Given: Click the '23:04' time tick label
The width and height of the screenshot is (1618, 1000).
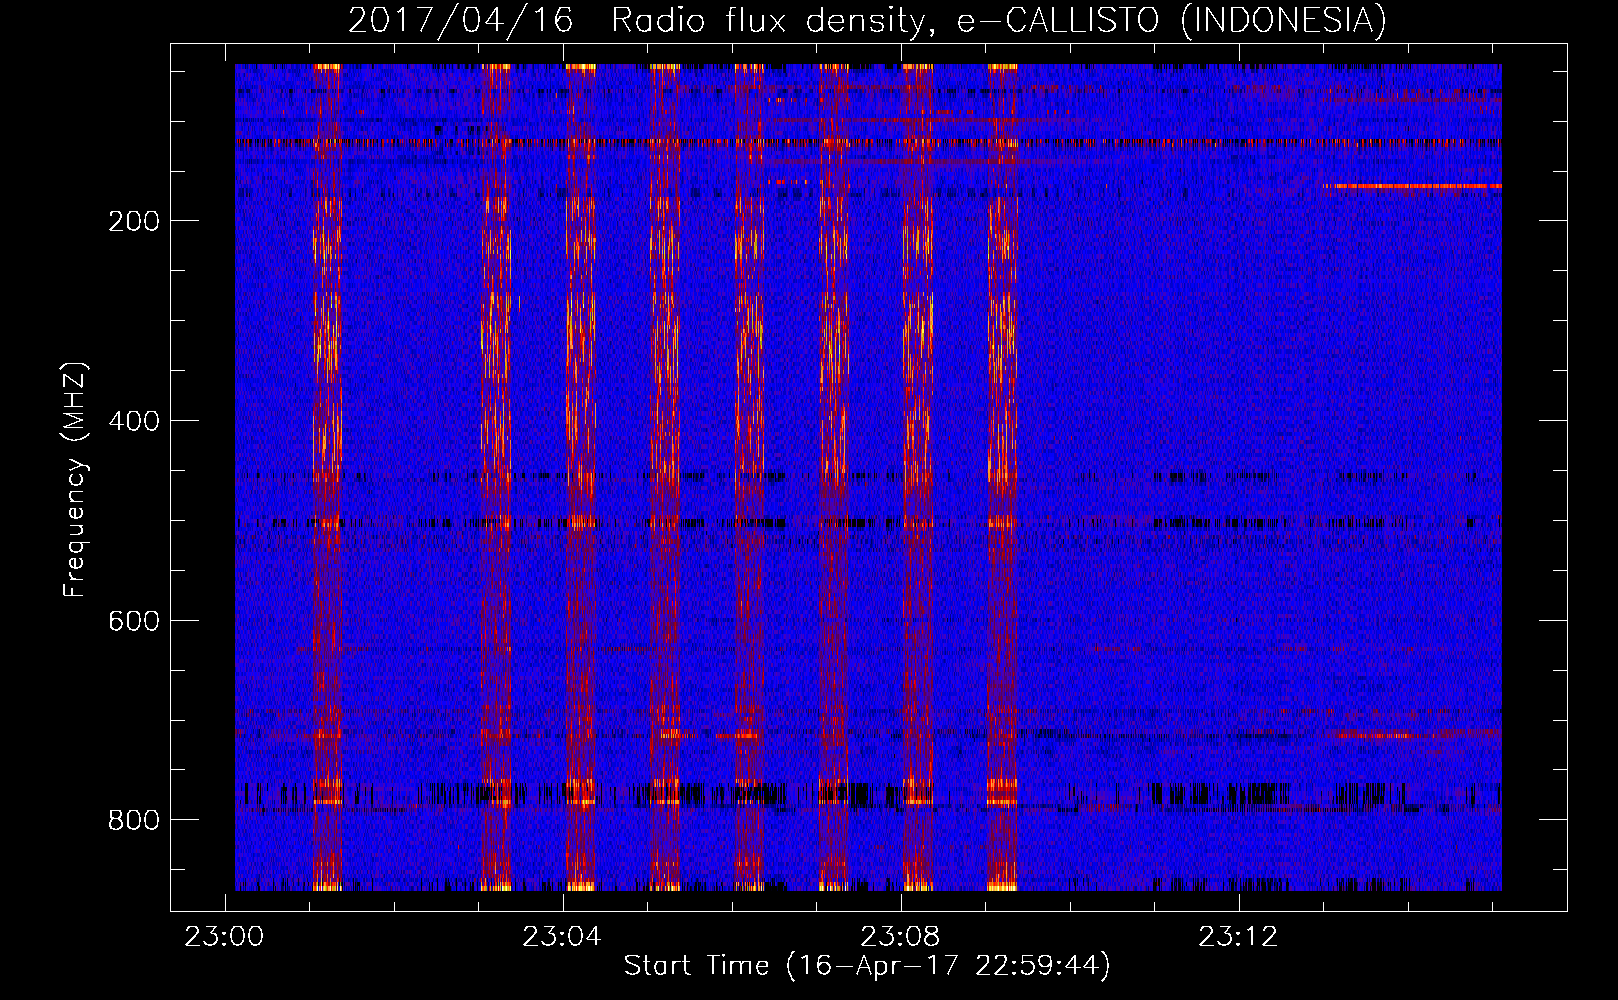Looking at the screenshot, I should pos(562,936).
